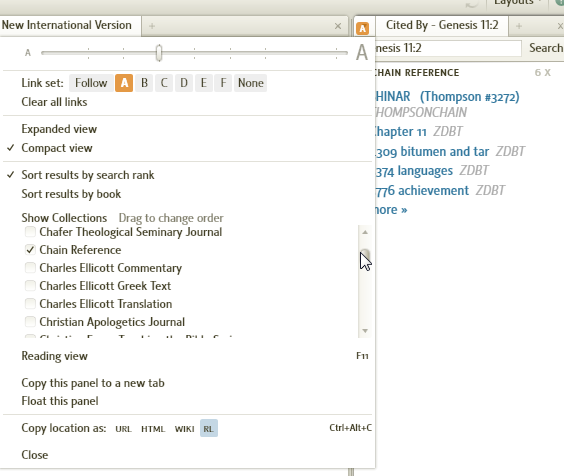Click the Search button in Cited By panel

[x=546, y=48]
